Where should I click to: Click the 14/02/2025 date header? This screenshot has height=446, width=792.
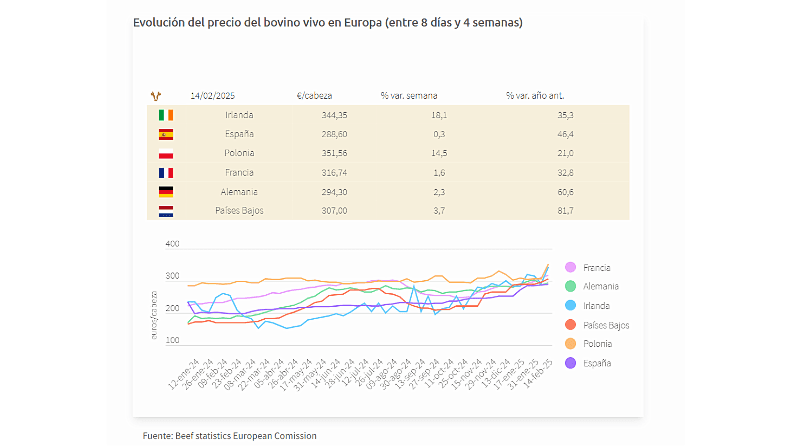click(x=211, y=96)
